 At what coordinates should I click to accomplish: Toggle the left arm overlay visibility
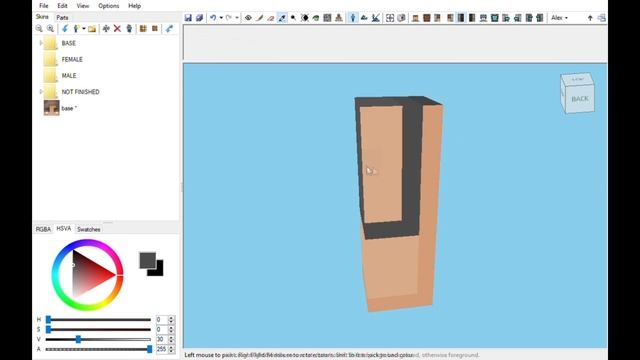[x=506, y=18]
